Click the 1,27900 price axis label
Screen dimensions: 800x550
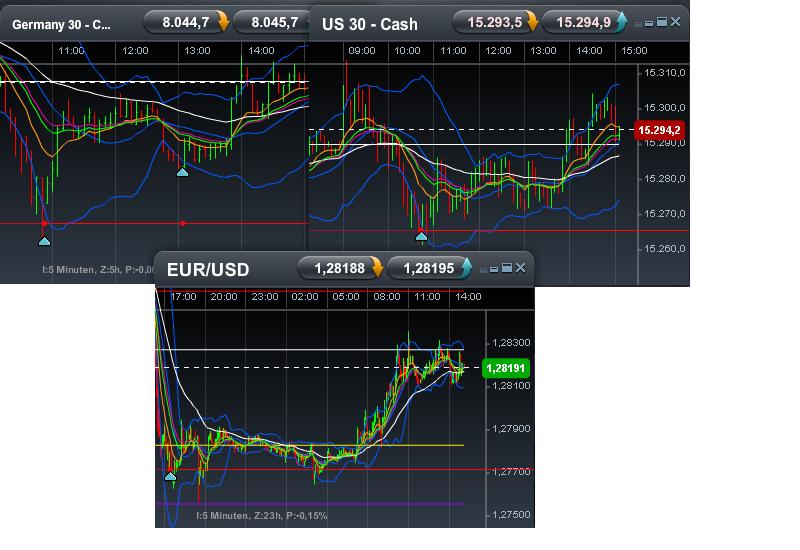[x=511, y=429]
